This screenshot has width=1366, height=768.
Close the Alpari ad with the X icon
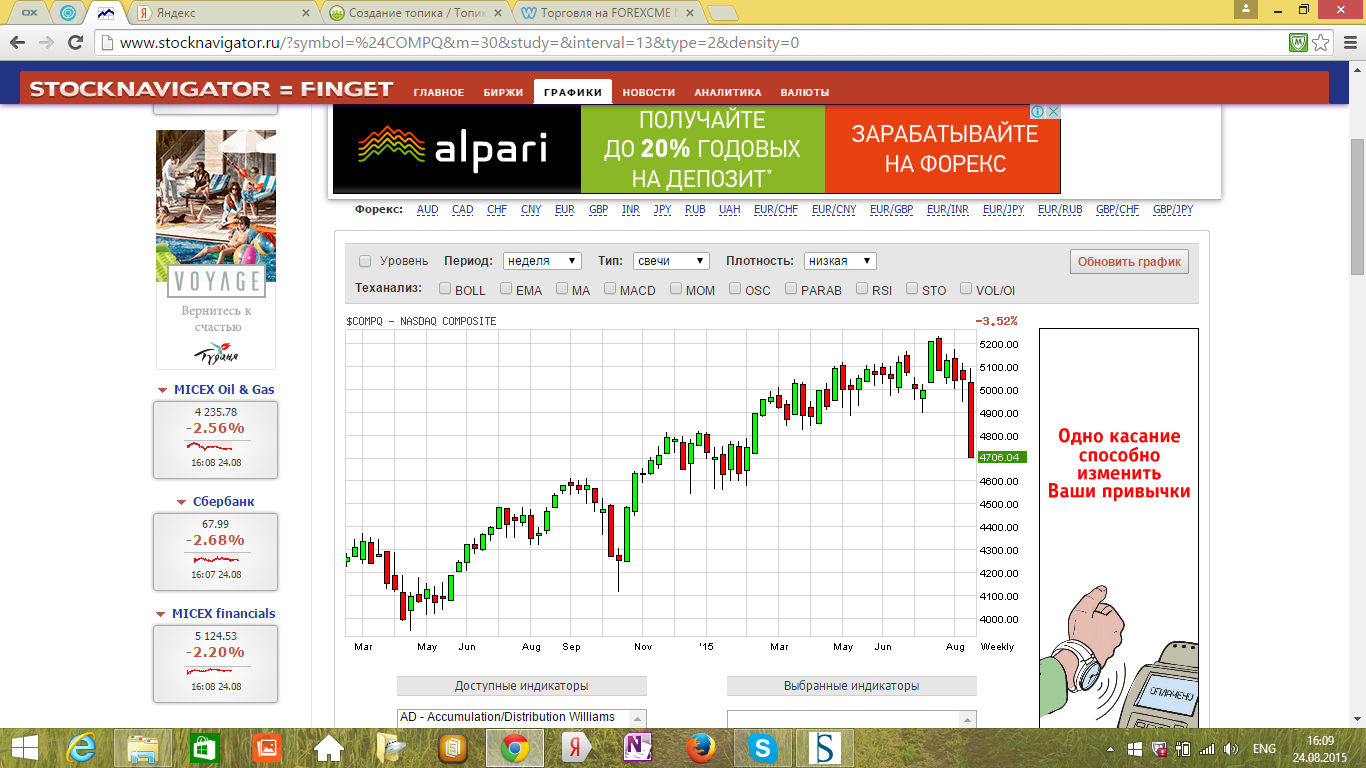pyautogui.click(x=1053, y=112)
